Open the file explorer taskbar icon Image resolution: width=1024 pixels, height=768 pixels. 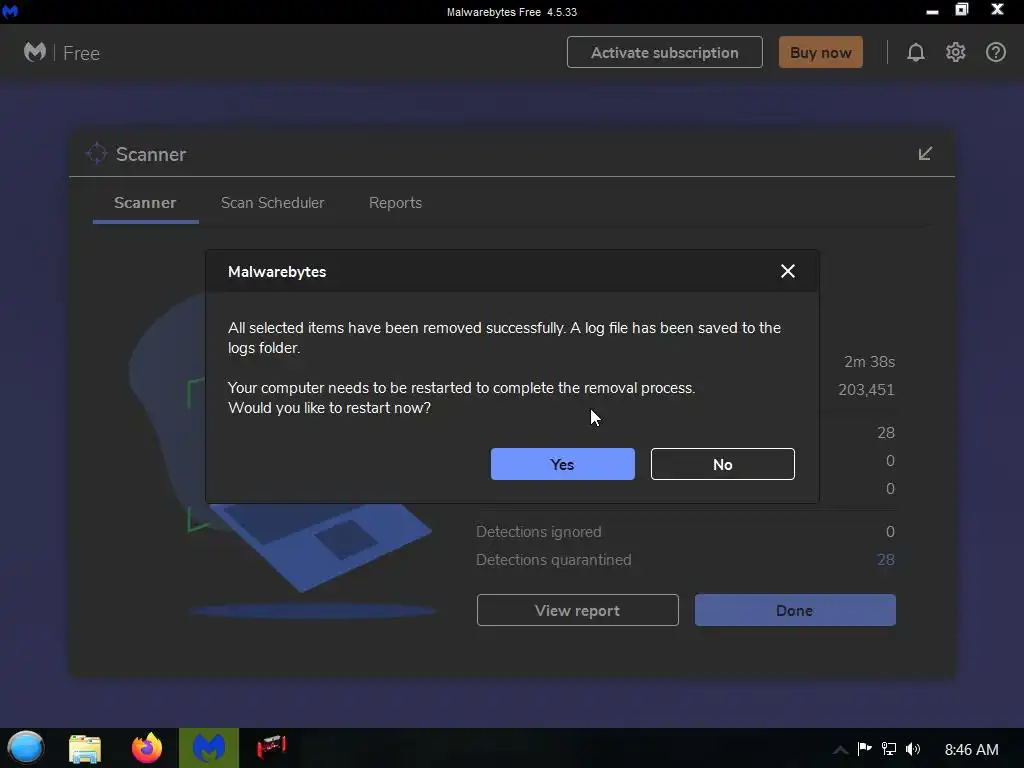[85, 748]
